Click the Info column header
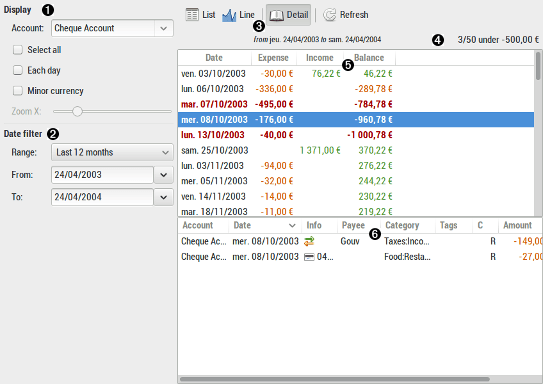The image size is (545, 384). click(x=319, y=226)
